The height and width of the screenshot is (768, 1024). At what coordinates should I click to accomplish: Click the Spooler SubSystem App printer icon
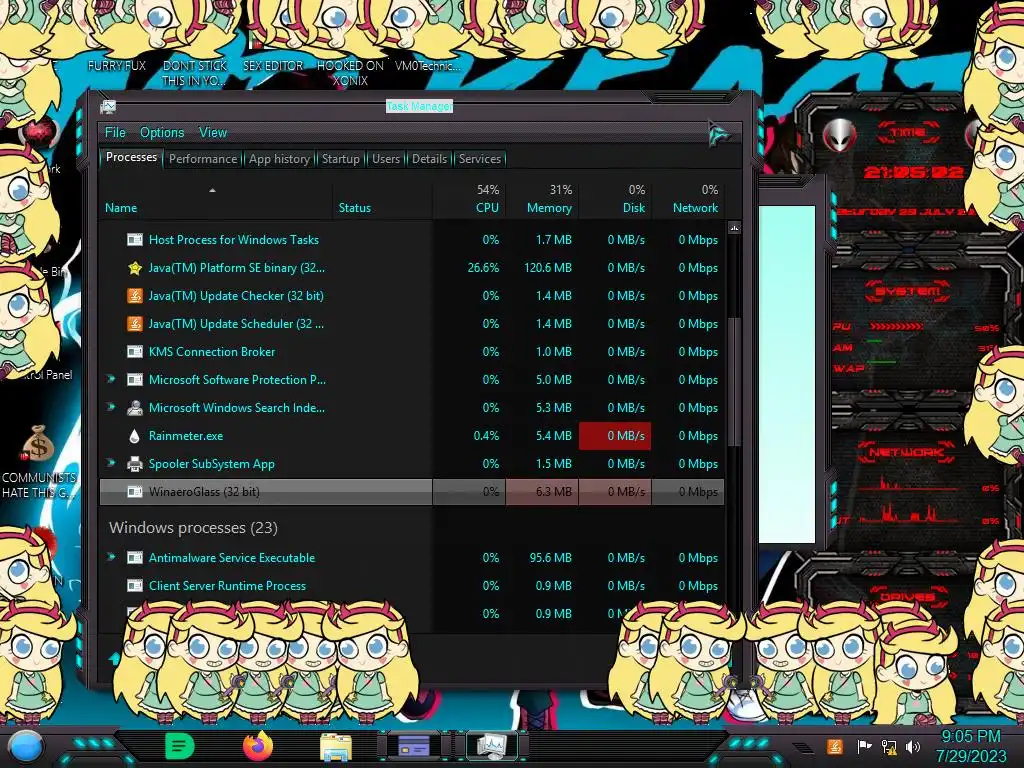click(x=135, y=464)
